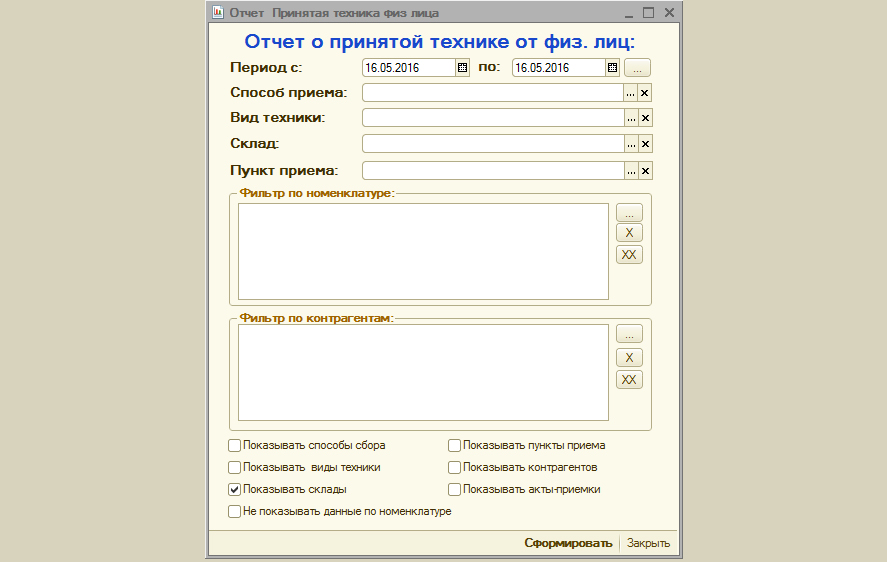Open period selection dialog button
This screenshot has height=562, width=887.
click(x=637, y=68)
